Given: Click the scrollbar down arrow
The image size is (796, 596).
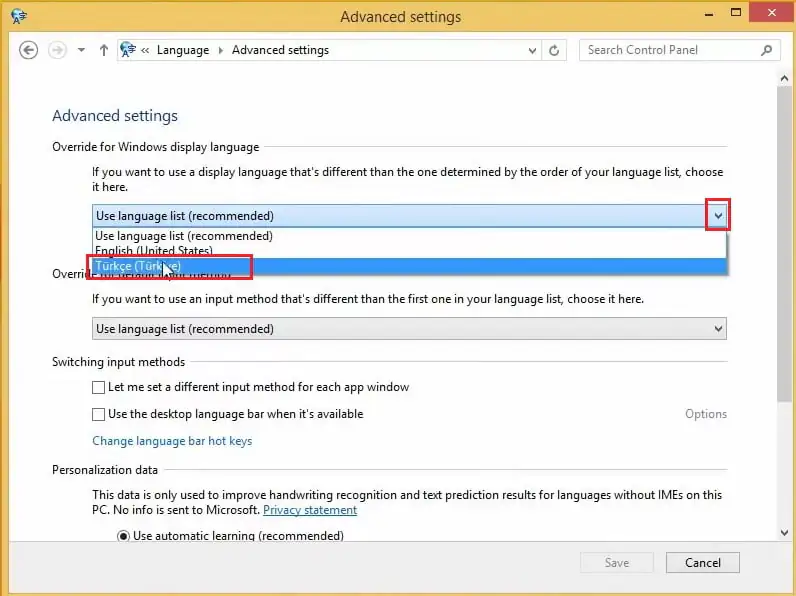Looking at the screenshot, I should (x=784, y=533).
